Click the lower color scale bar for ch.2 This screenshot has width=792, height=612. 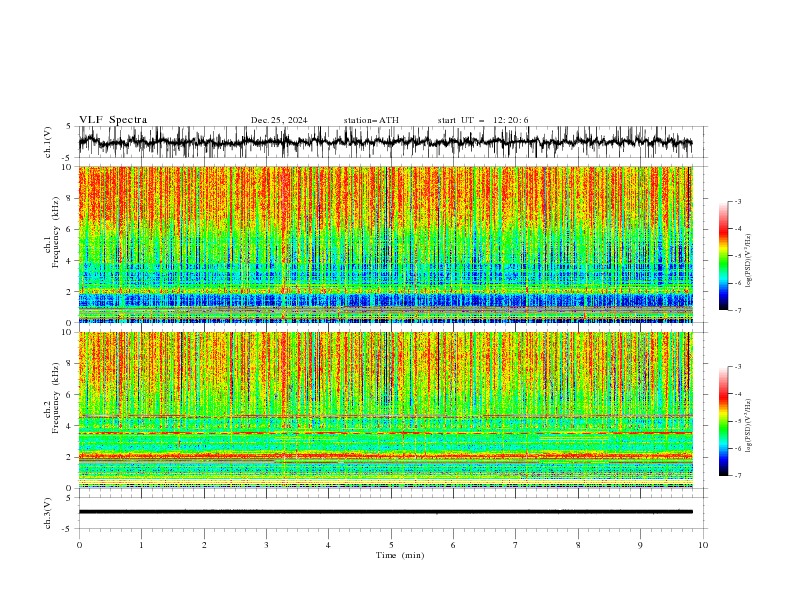[x=723, y=421]
